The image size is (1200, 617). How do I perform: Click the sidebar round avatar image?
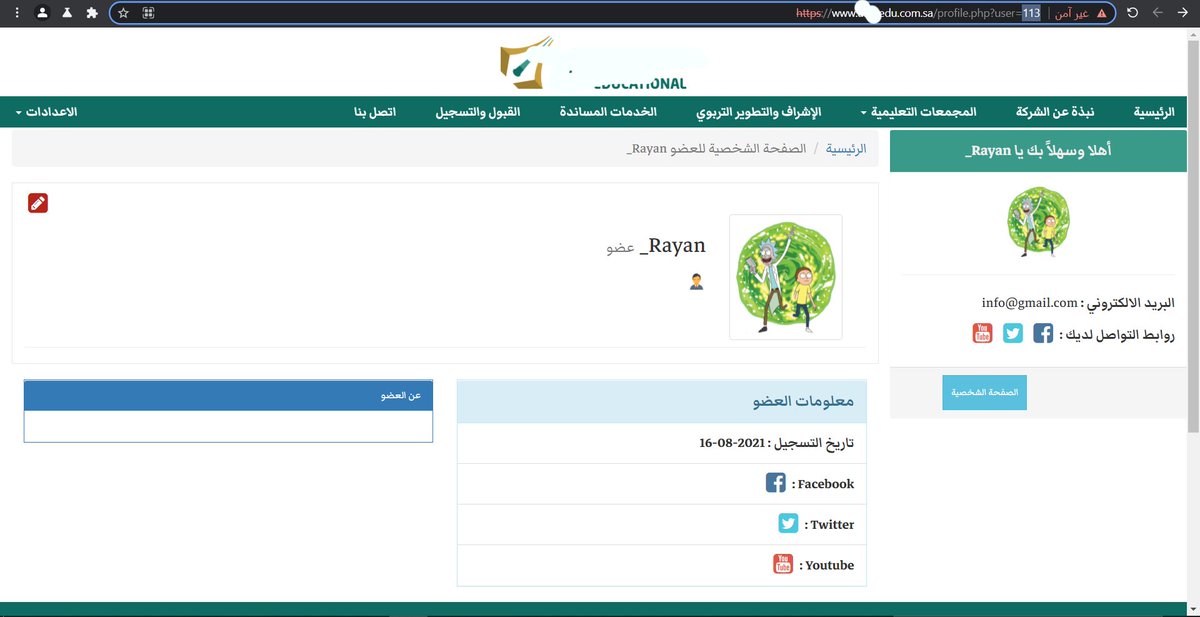(1039, 222)
